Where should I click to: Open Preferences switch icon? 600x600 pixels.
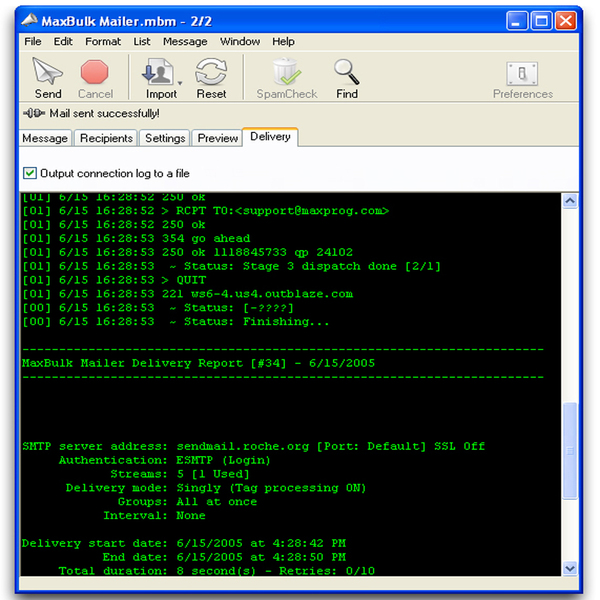522,73
